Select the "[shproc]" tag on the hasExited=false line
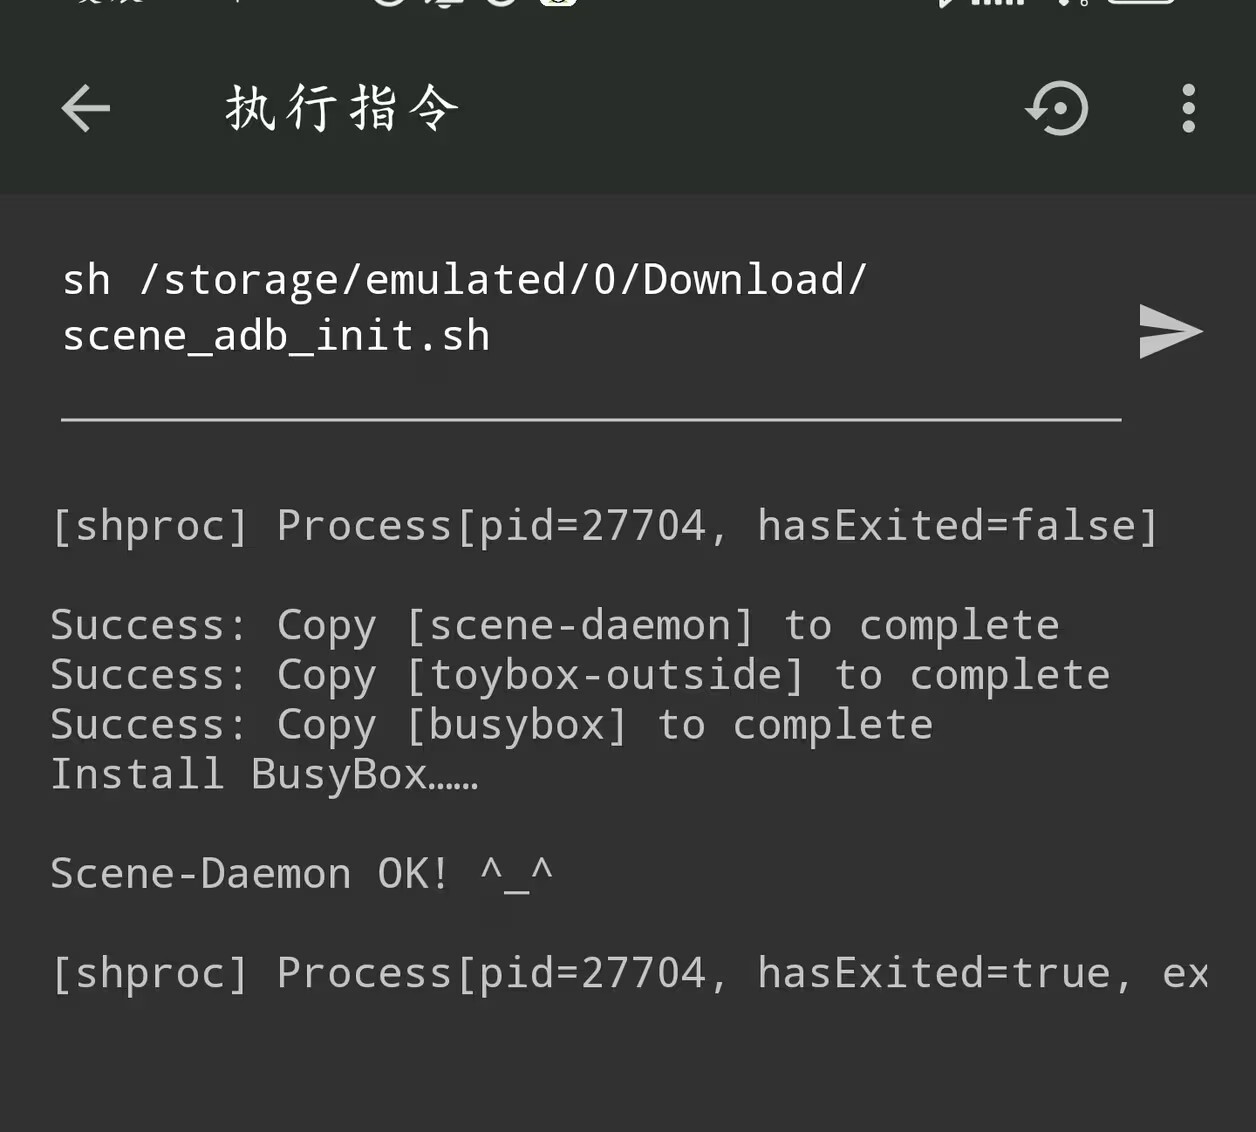 click(149, 526)
